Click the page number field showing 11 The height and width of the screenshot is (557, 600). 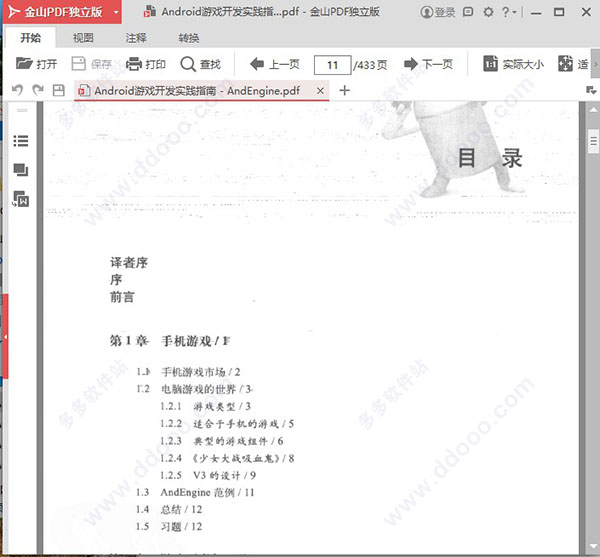pyautogui.click(x=332, y=65)
